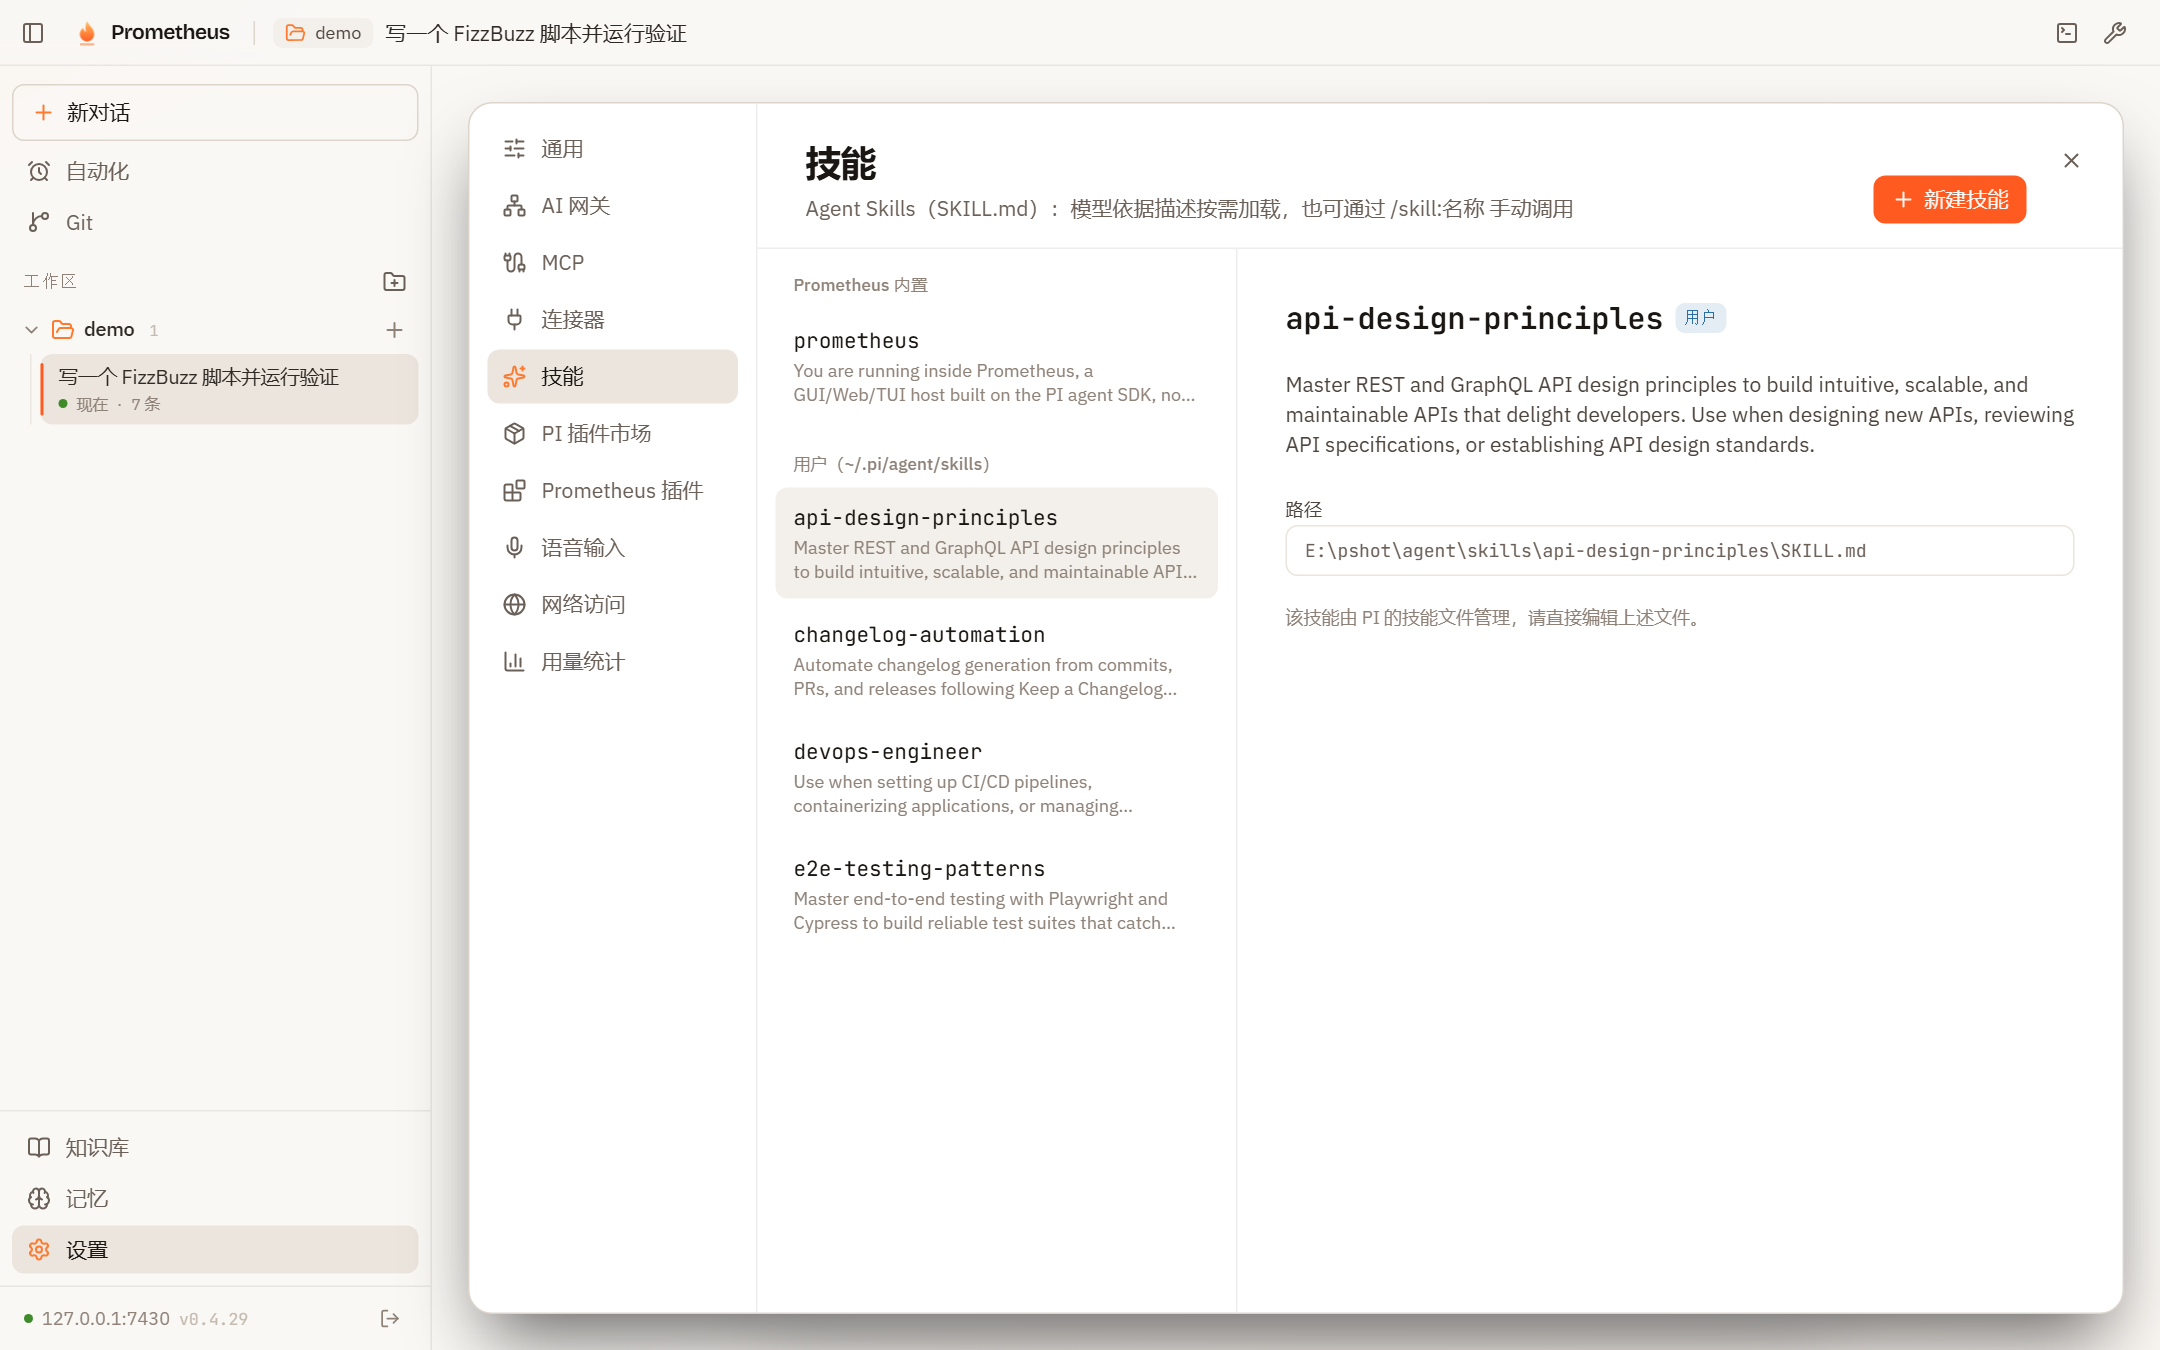Select the 技能 settings tab
The width and height of the screenshot is (2160, 1350).
[612, 376]
